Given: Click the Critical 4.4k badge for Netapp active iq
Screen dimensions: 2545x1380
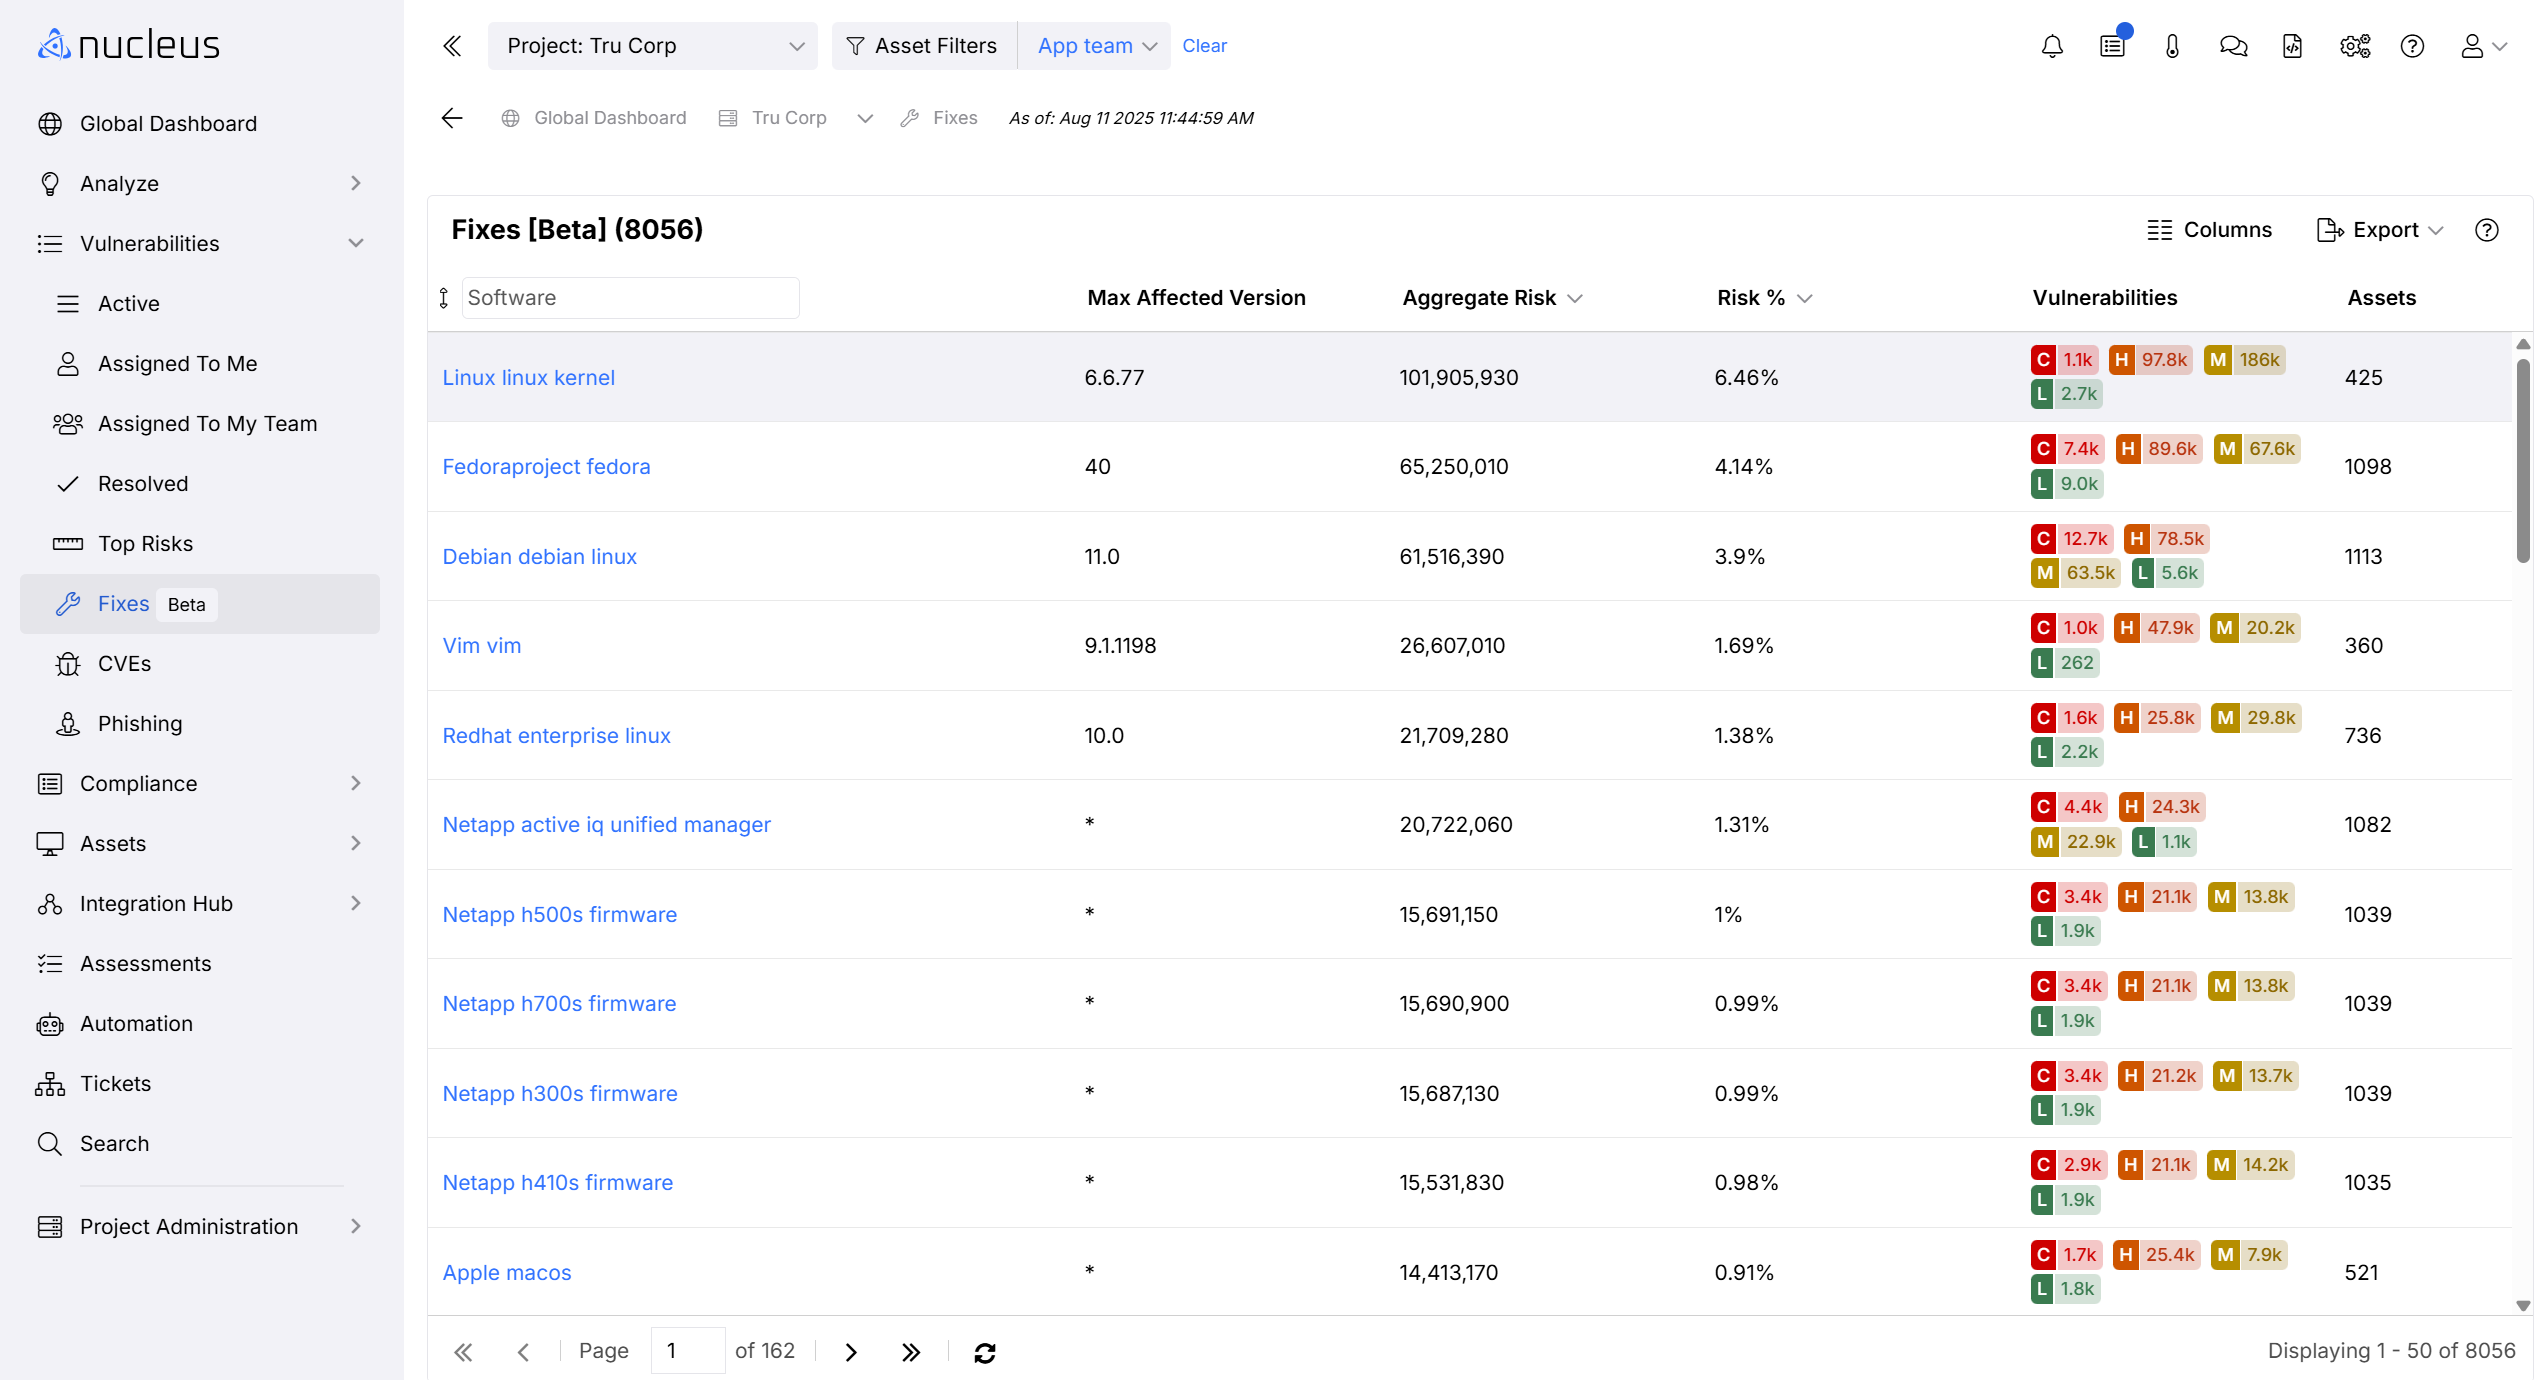Looking at the screenshot, I should click(2070, 807).
